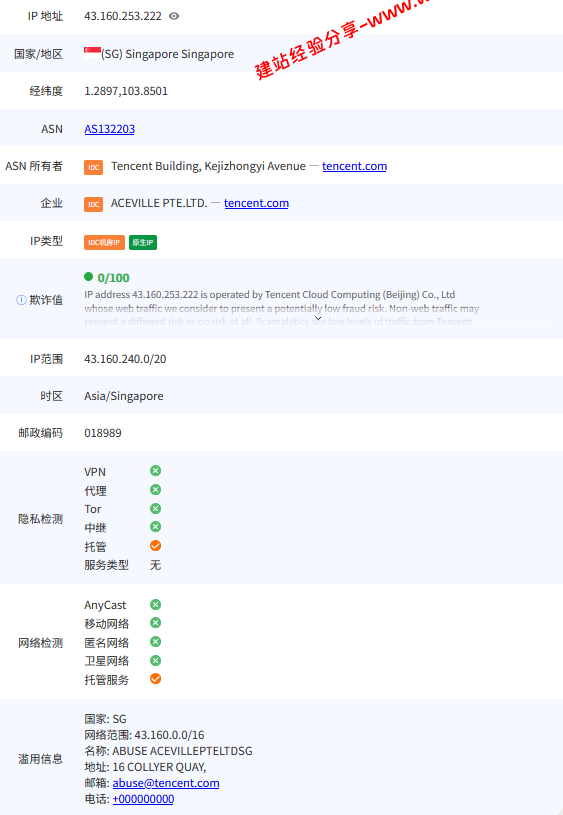Click the 卫星网络 status cross icon
The height and width of the screenshot is (815, 563).
[x=155, y=661]
